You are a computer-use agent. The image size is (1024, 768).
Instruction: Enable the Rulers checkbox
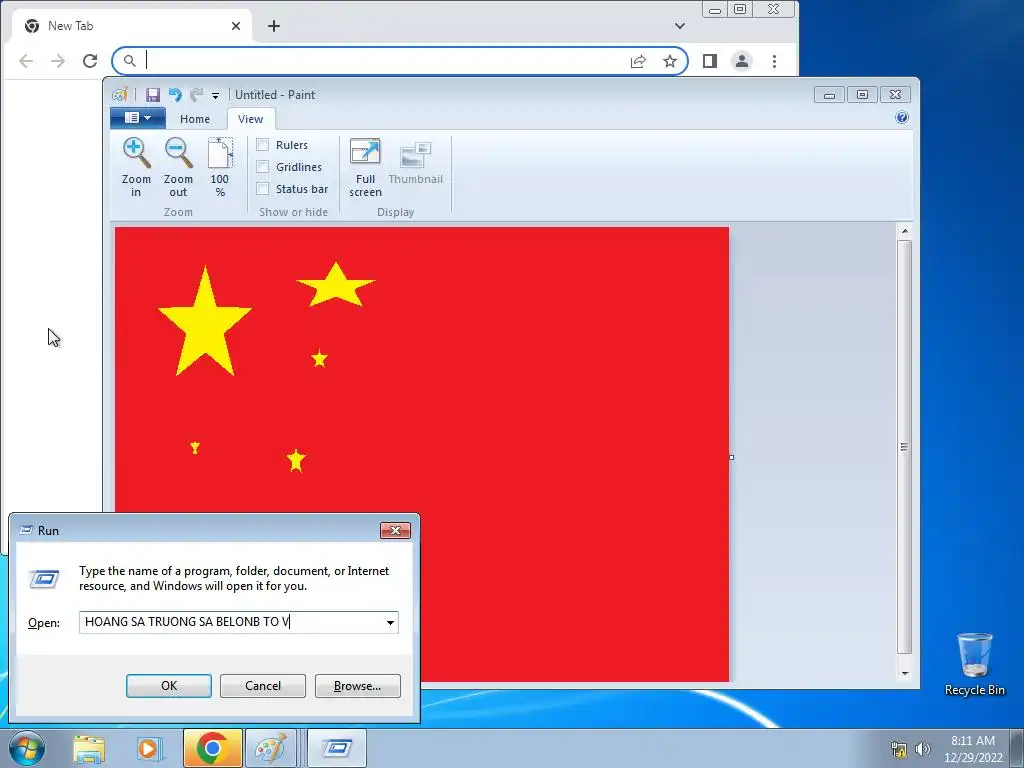(x=263, y=145)
